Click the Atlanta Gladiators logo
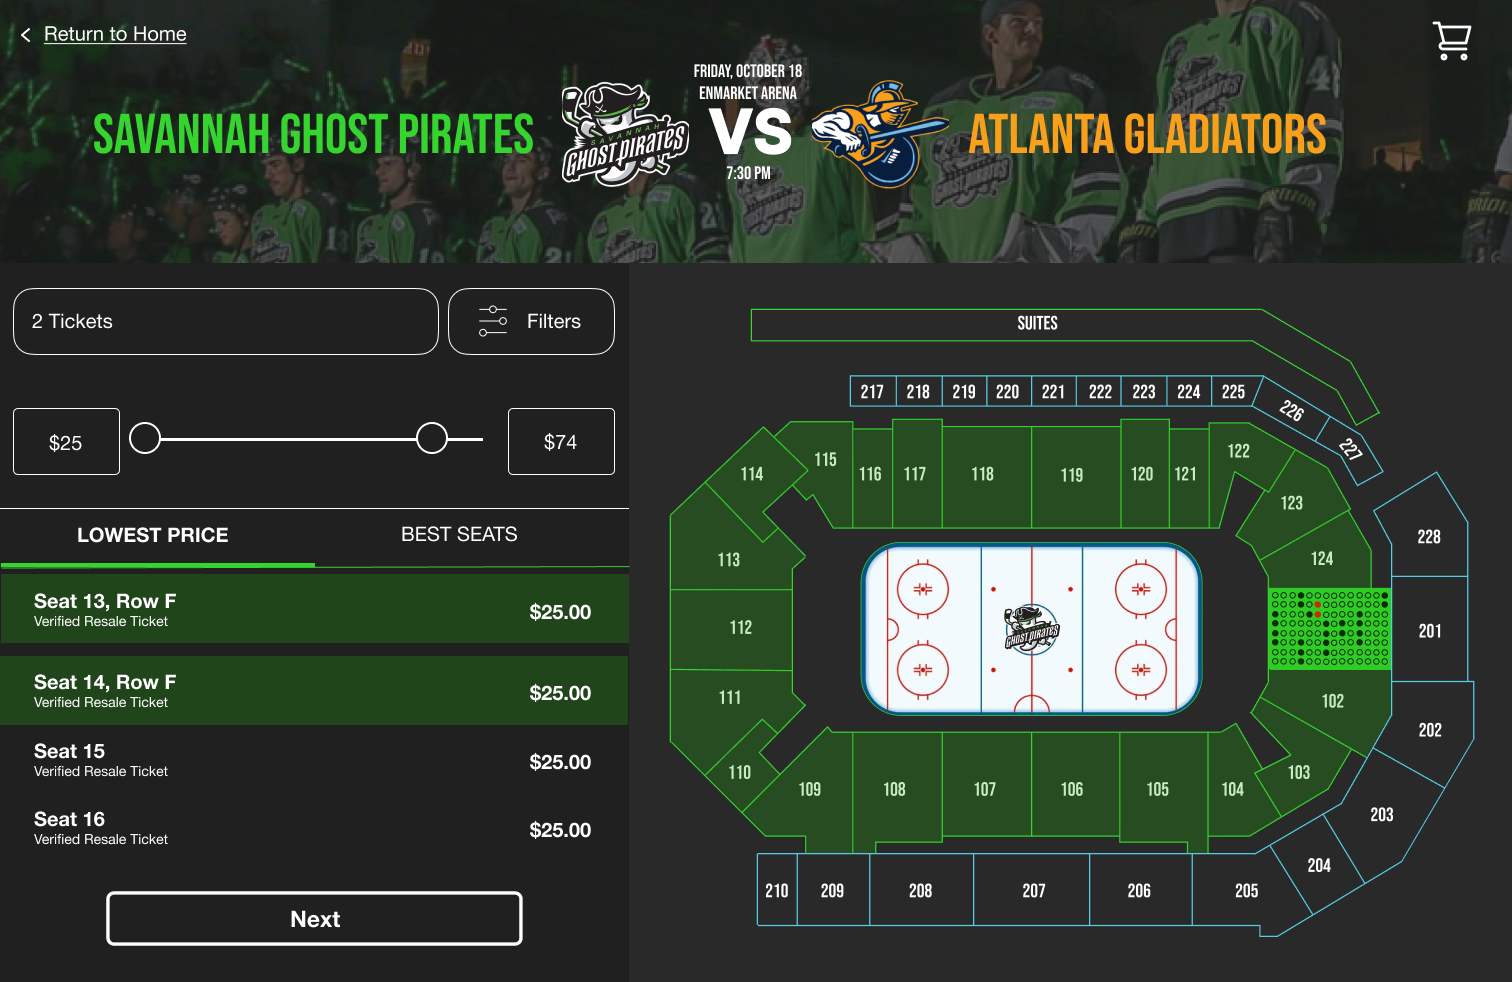This screenshot has height=982, width=1512. tap(878, 135)
